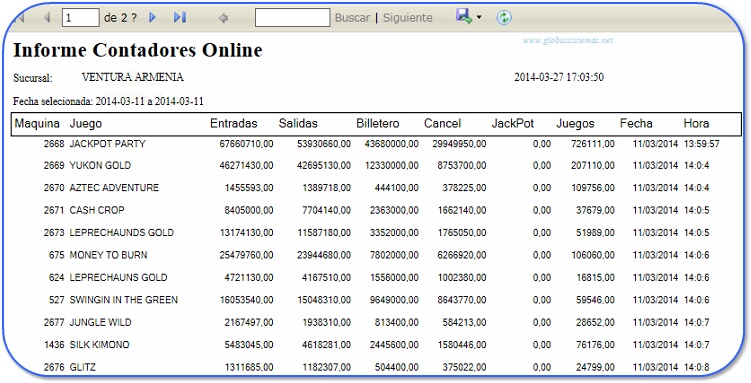
Task: Open www.globussistemas.net link
Action: click(x=568, y=40)
